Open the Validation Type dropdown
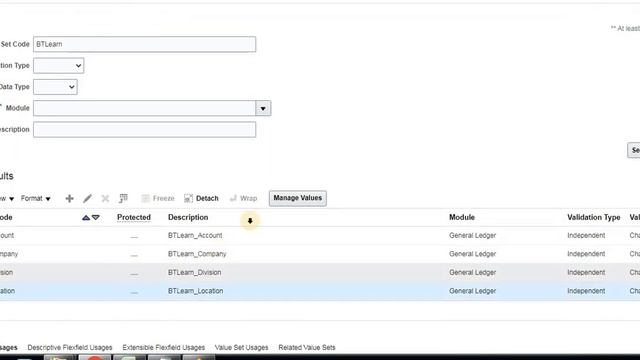 (58, 65)
